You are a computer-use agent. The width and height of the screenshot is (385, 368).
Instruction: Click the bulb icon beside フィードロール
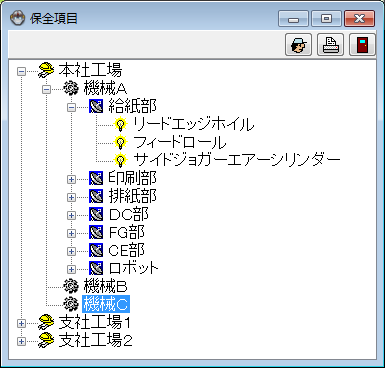[120, 143]
